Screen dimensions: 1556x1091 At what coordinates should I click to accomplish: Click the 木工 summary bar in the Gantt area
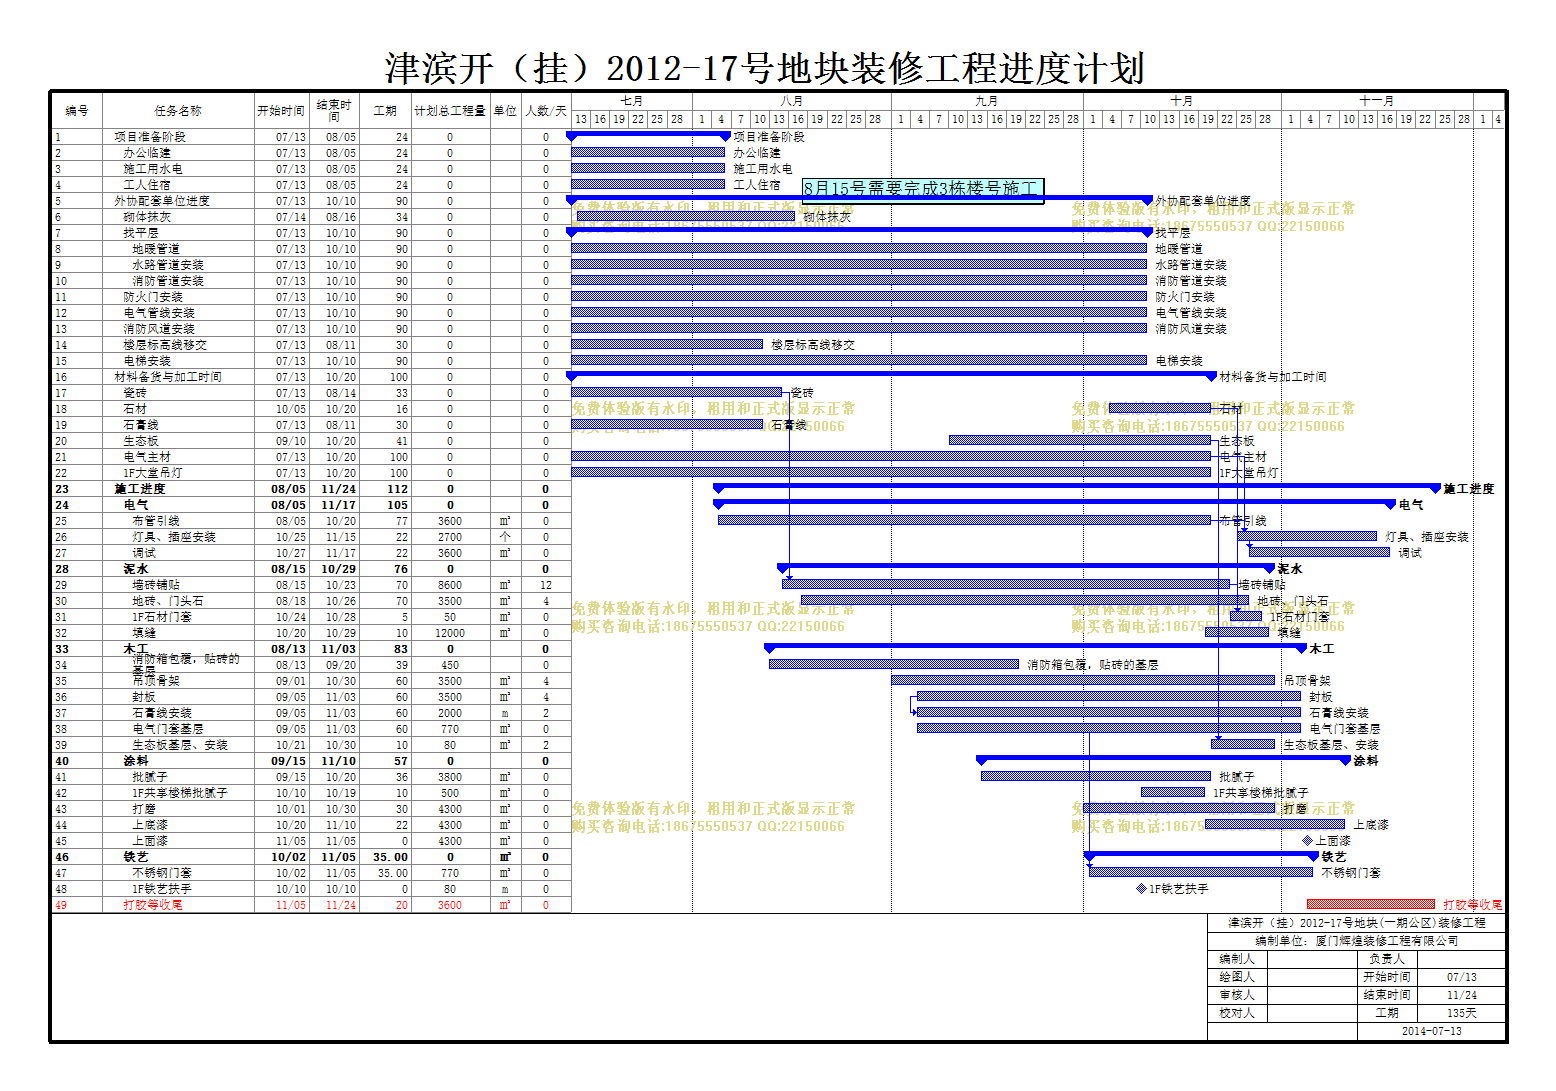pos(1035,647)
